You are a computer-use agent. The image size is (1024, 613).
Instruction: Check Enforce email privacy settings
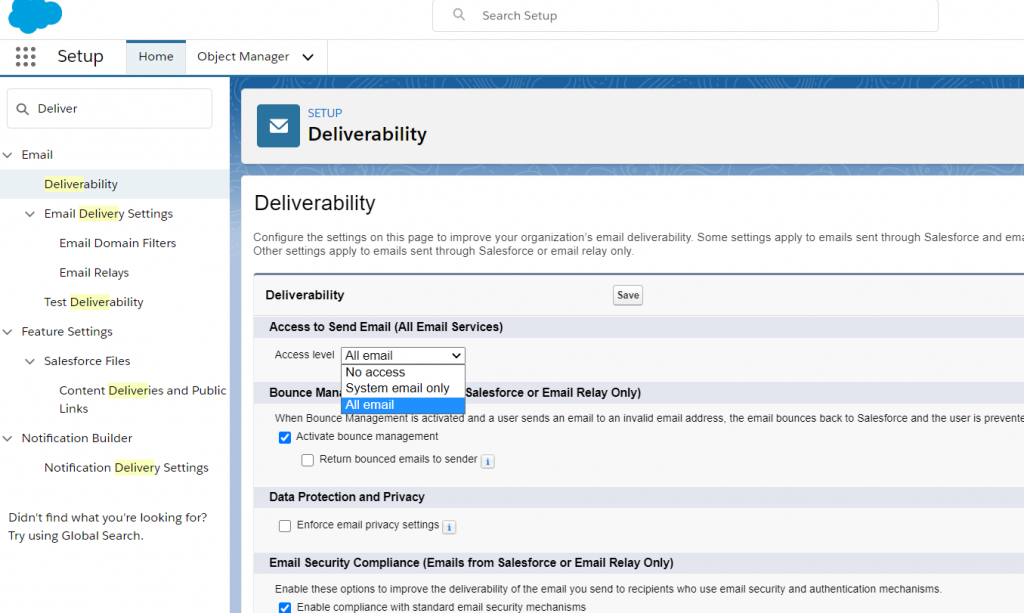[x=285, y=526]
